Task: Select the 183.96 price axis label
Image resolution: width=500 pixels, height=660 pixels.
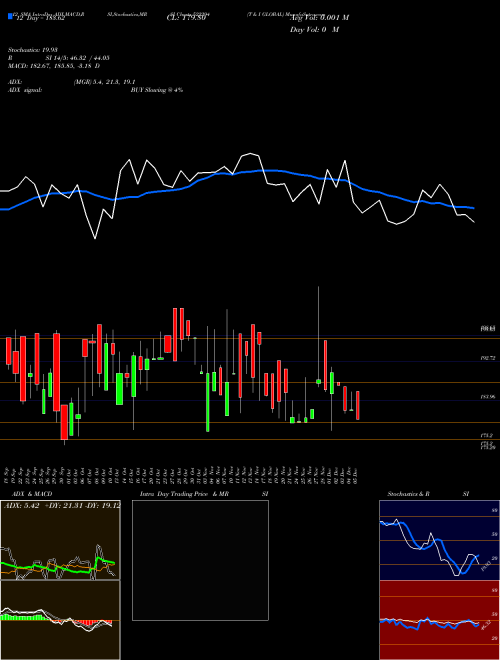Action: pyautogui.click(x=488, y=397)
